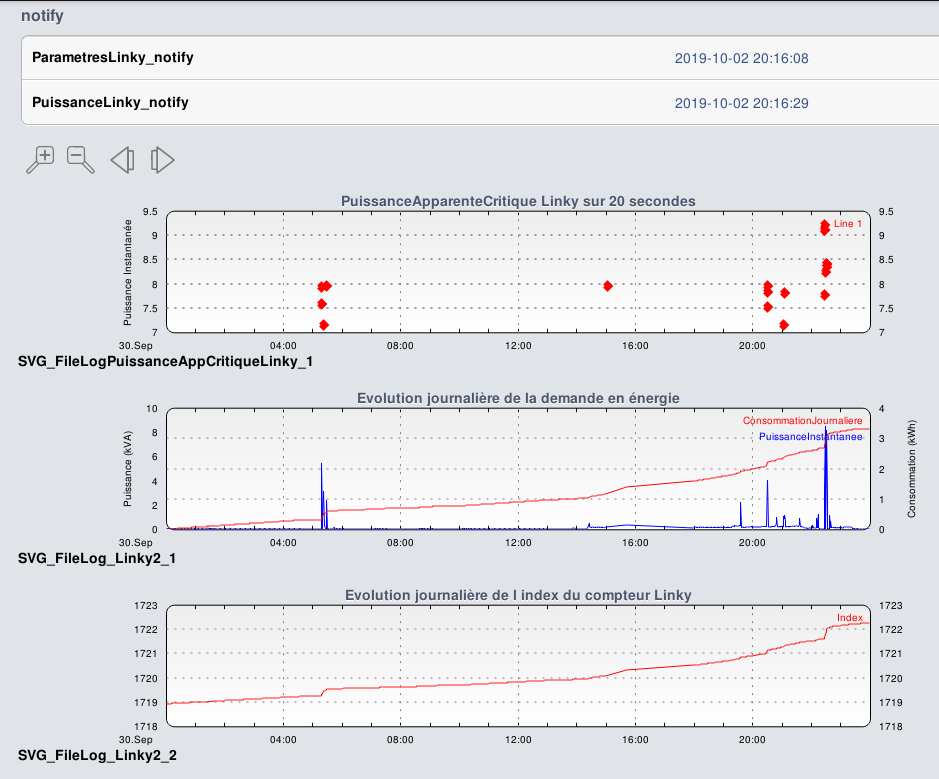This screenshot has width=939, height=779.
Task: Open the PuissanceLinky_notify device link
Action: click(110, 103)
